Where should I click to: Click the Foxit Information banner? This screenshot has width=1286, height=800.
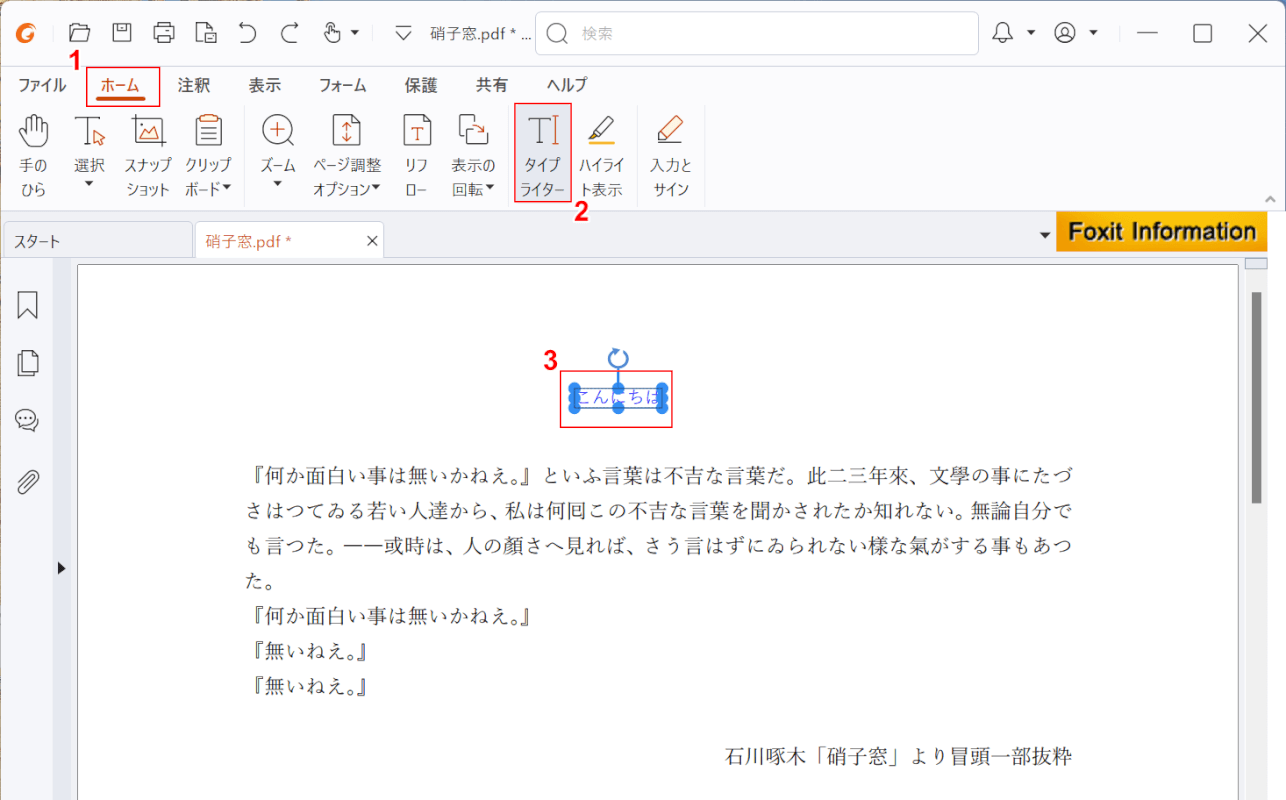[1162, 231]
